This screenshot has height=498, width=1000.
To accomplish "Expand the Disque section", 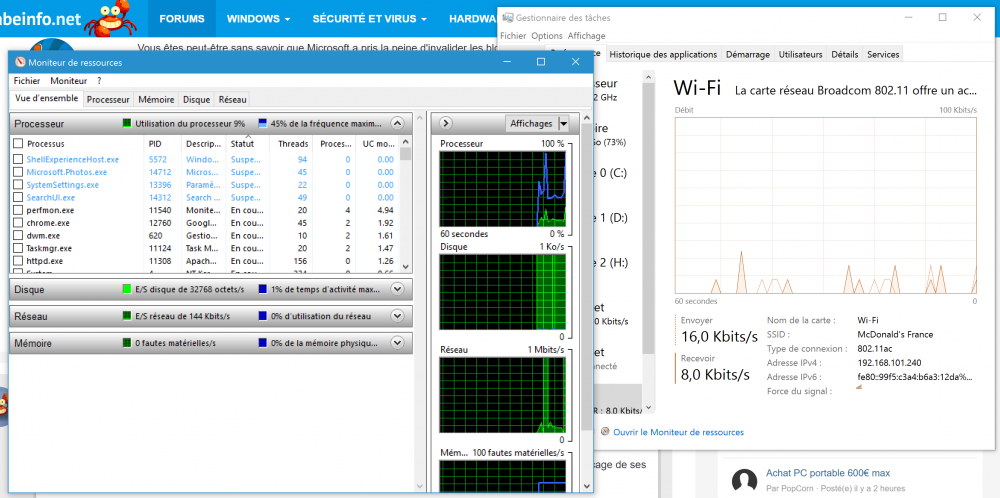I will [x=397, y=289].
